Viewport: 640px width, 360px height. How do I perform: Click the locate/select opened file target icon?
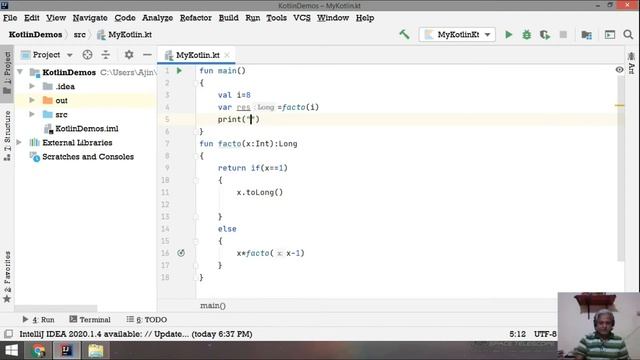[87, 55]
